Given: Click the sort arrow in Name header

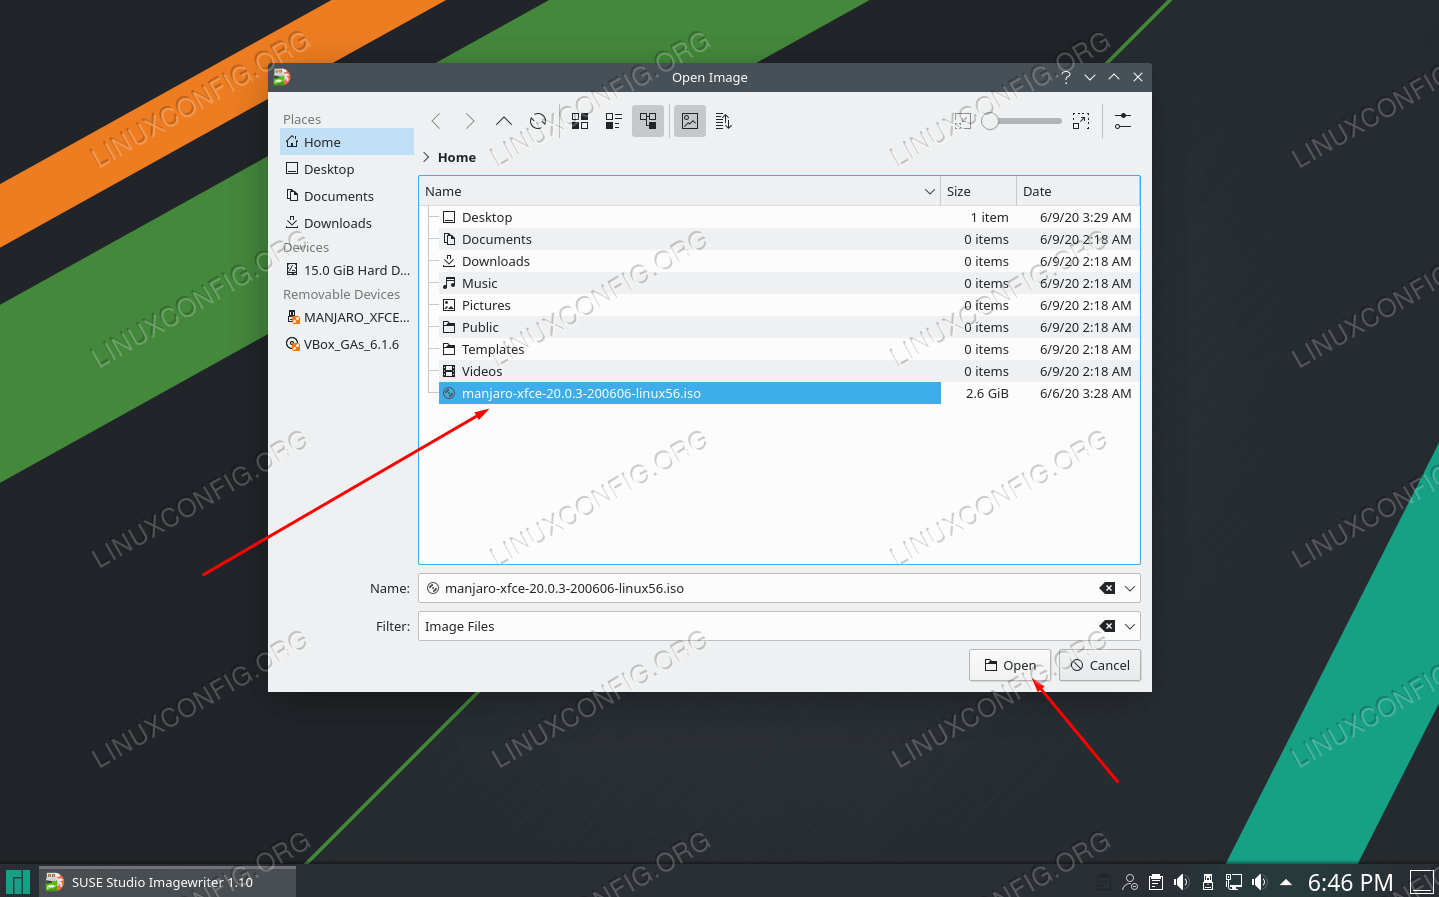Looking at the screenshot, I should [929, 191].
